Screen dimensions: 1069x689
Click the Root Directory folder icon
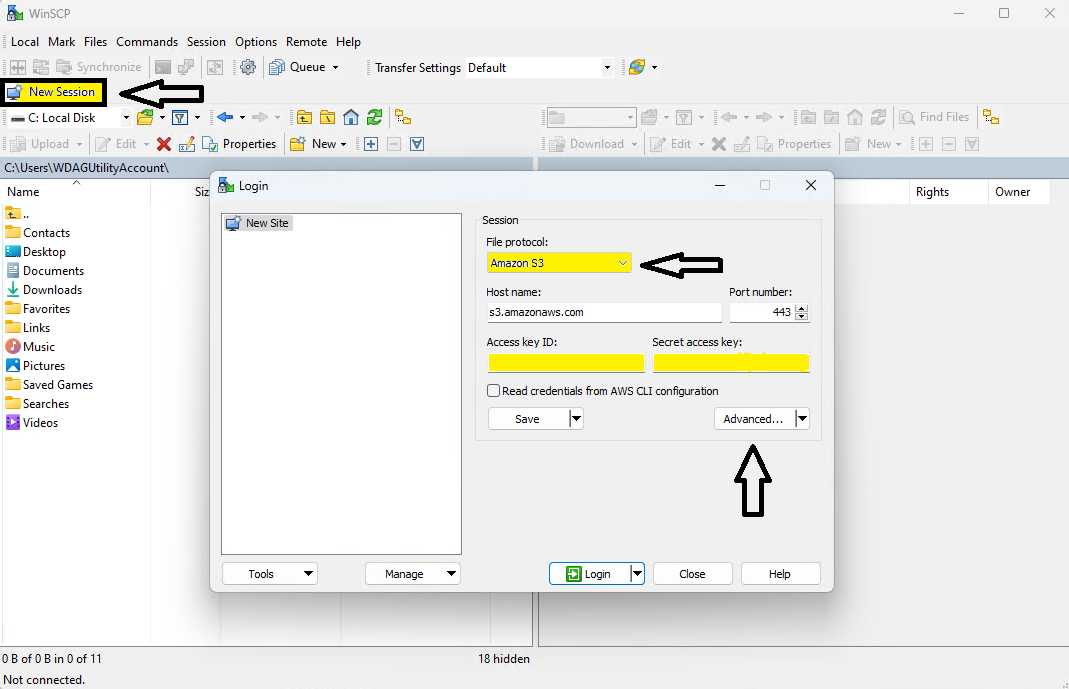(327, 117)
